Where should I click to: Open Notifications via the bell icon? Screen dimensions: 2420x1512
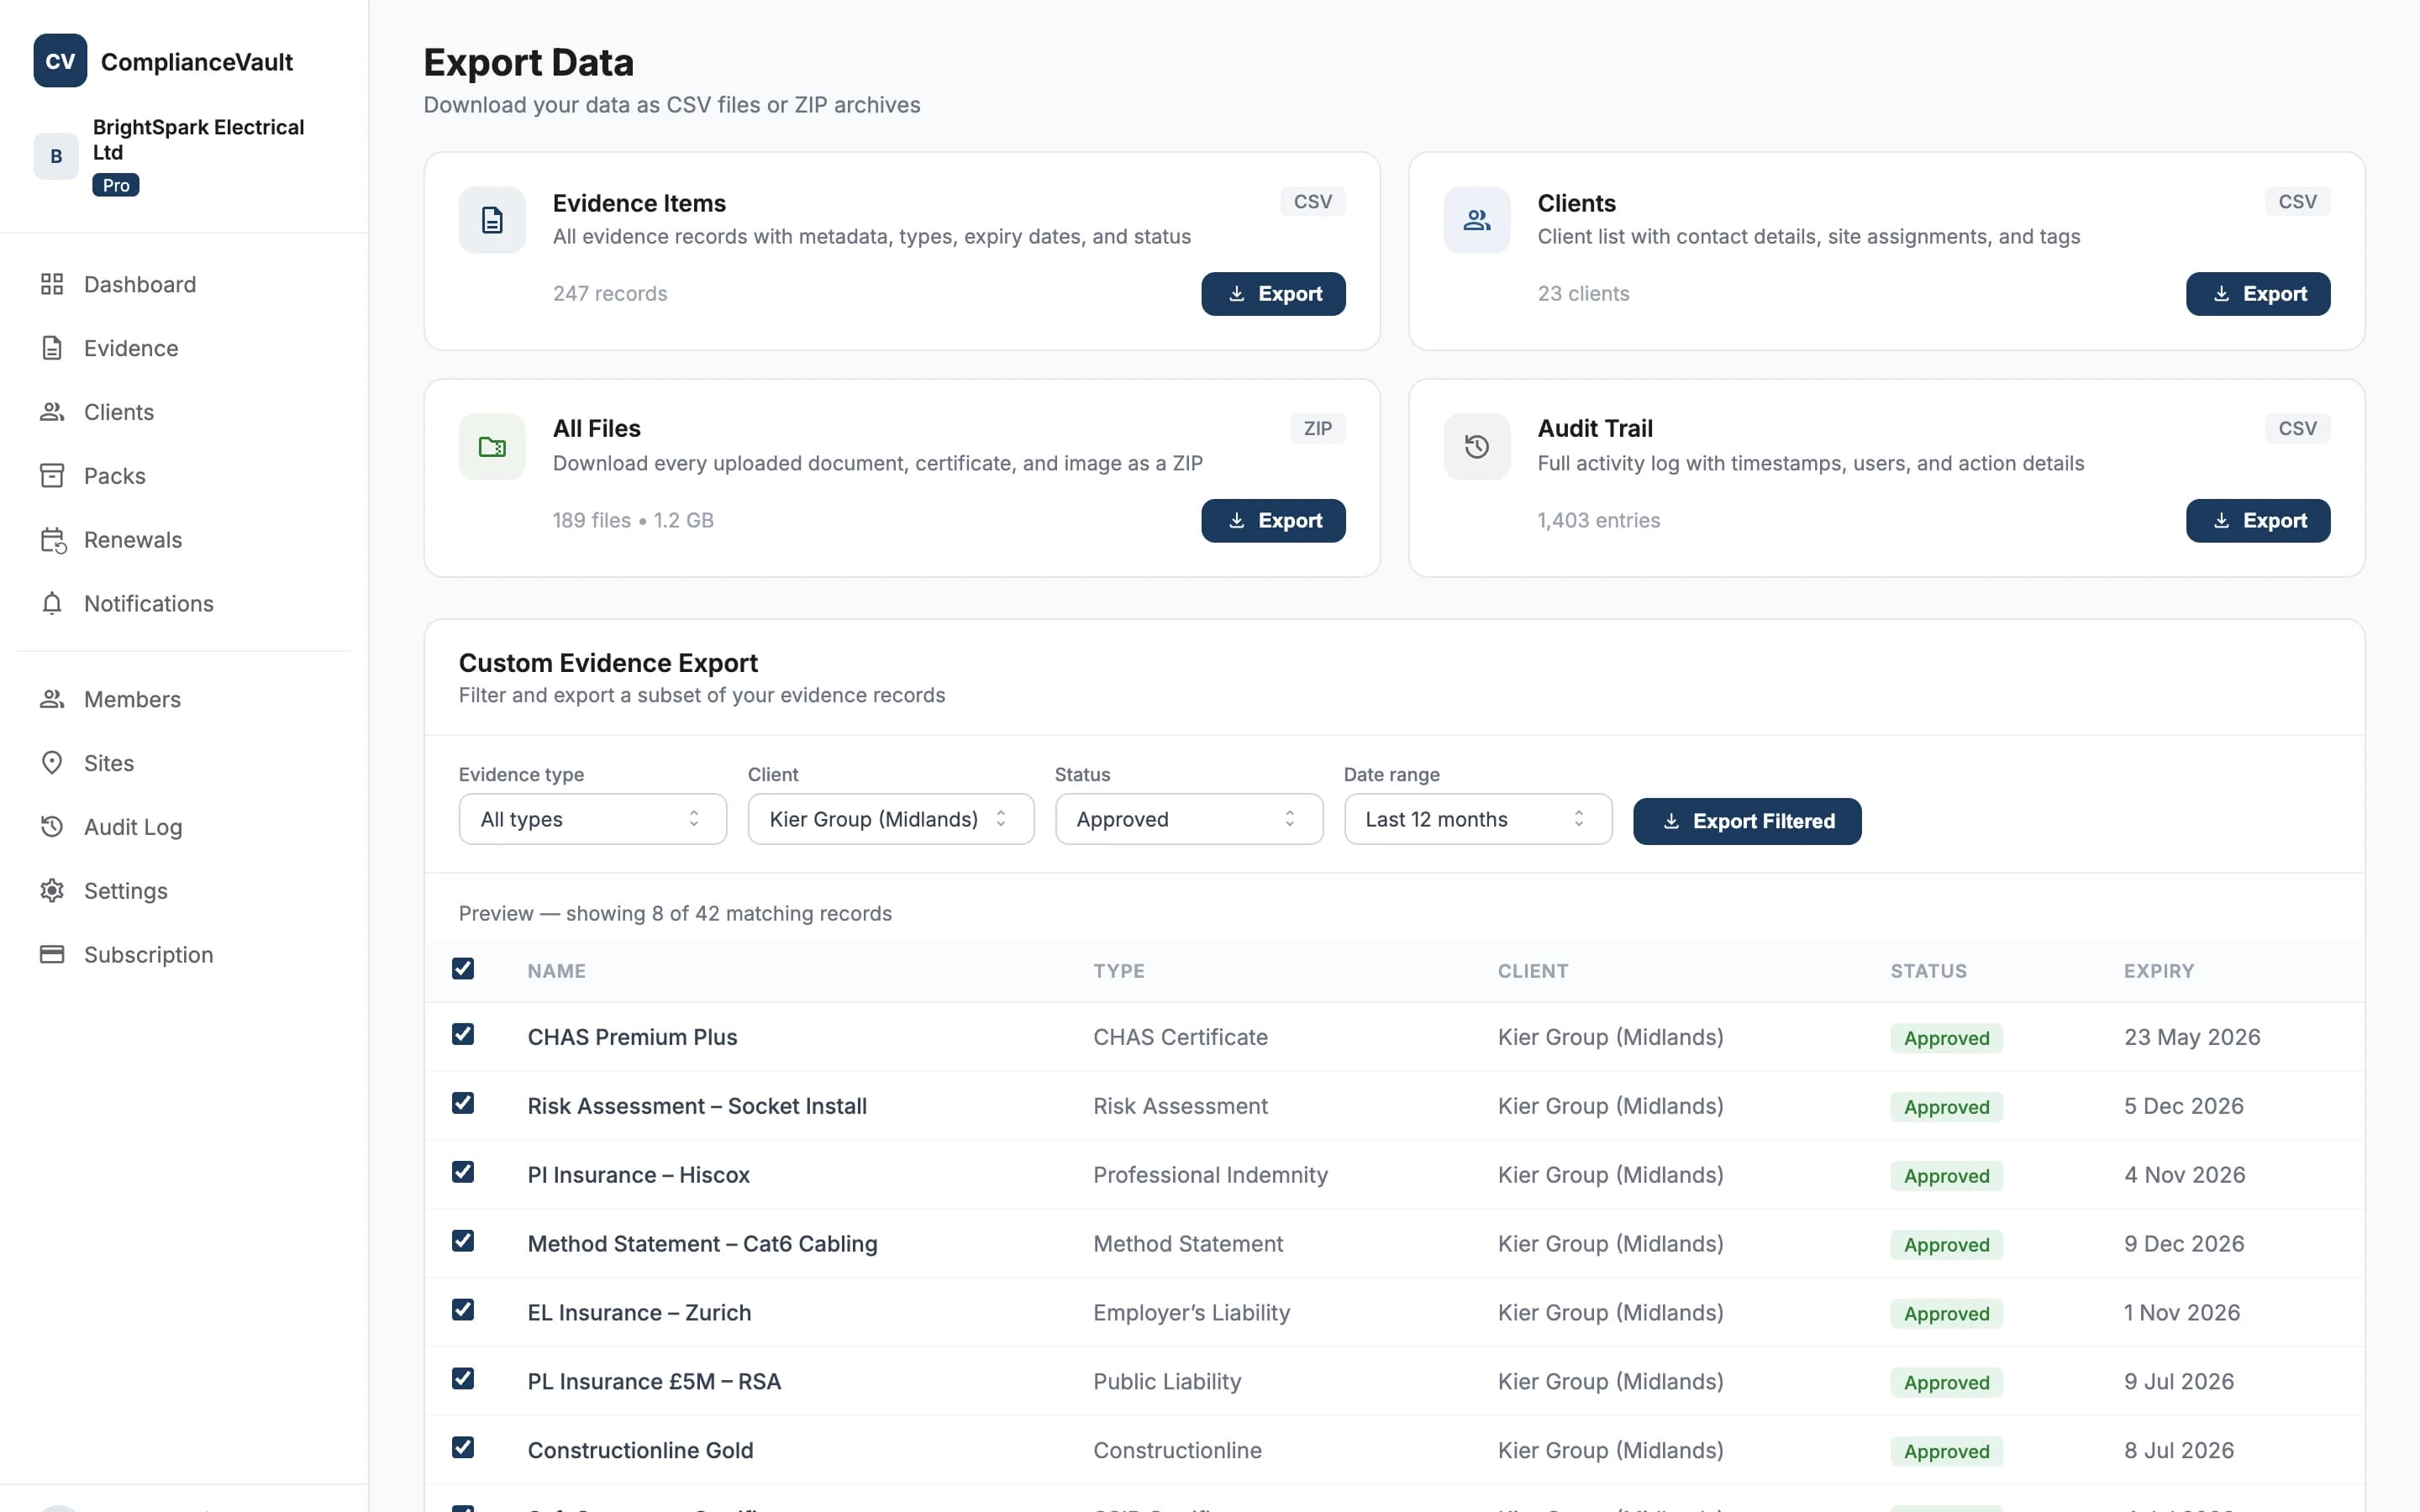[x=53, y=603]
